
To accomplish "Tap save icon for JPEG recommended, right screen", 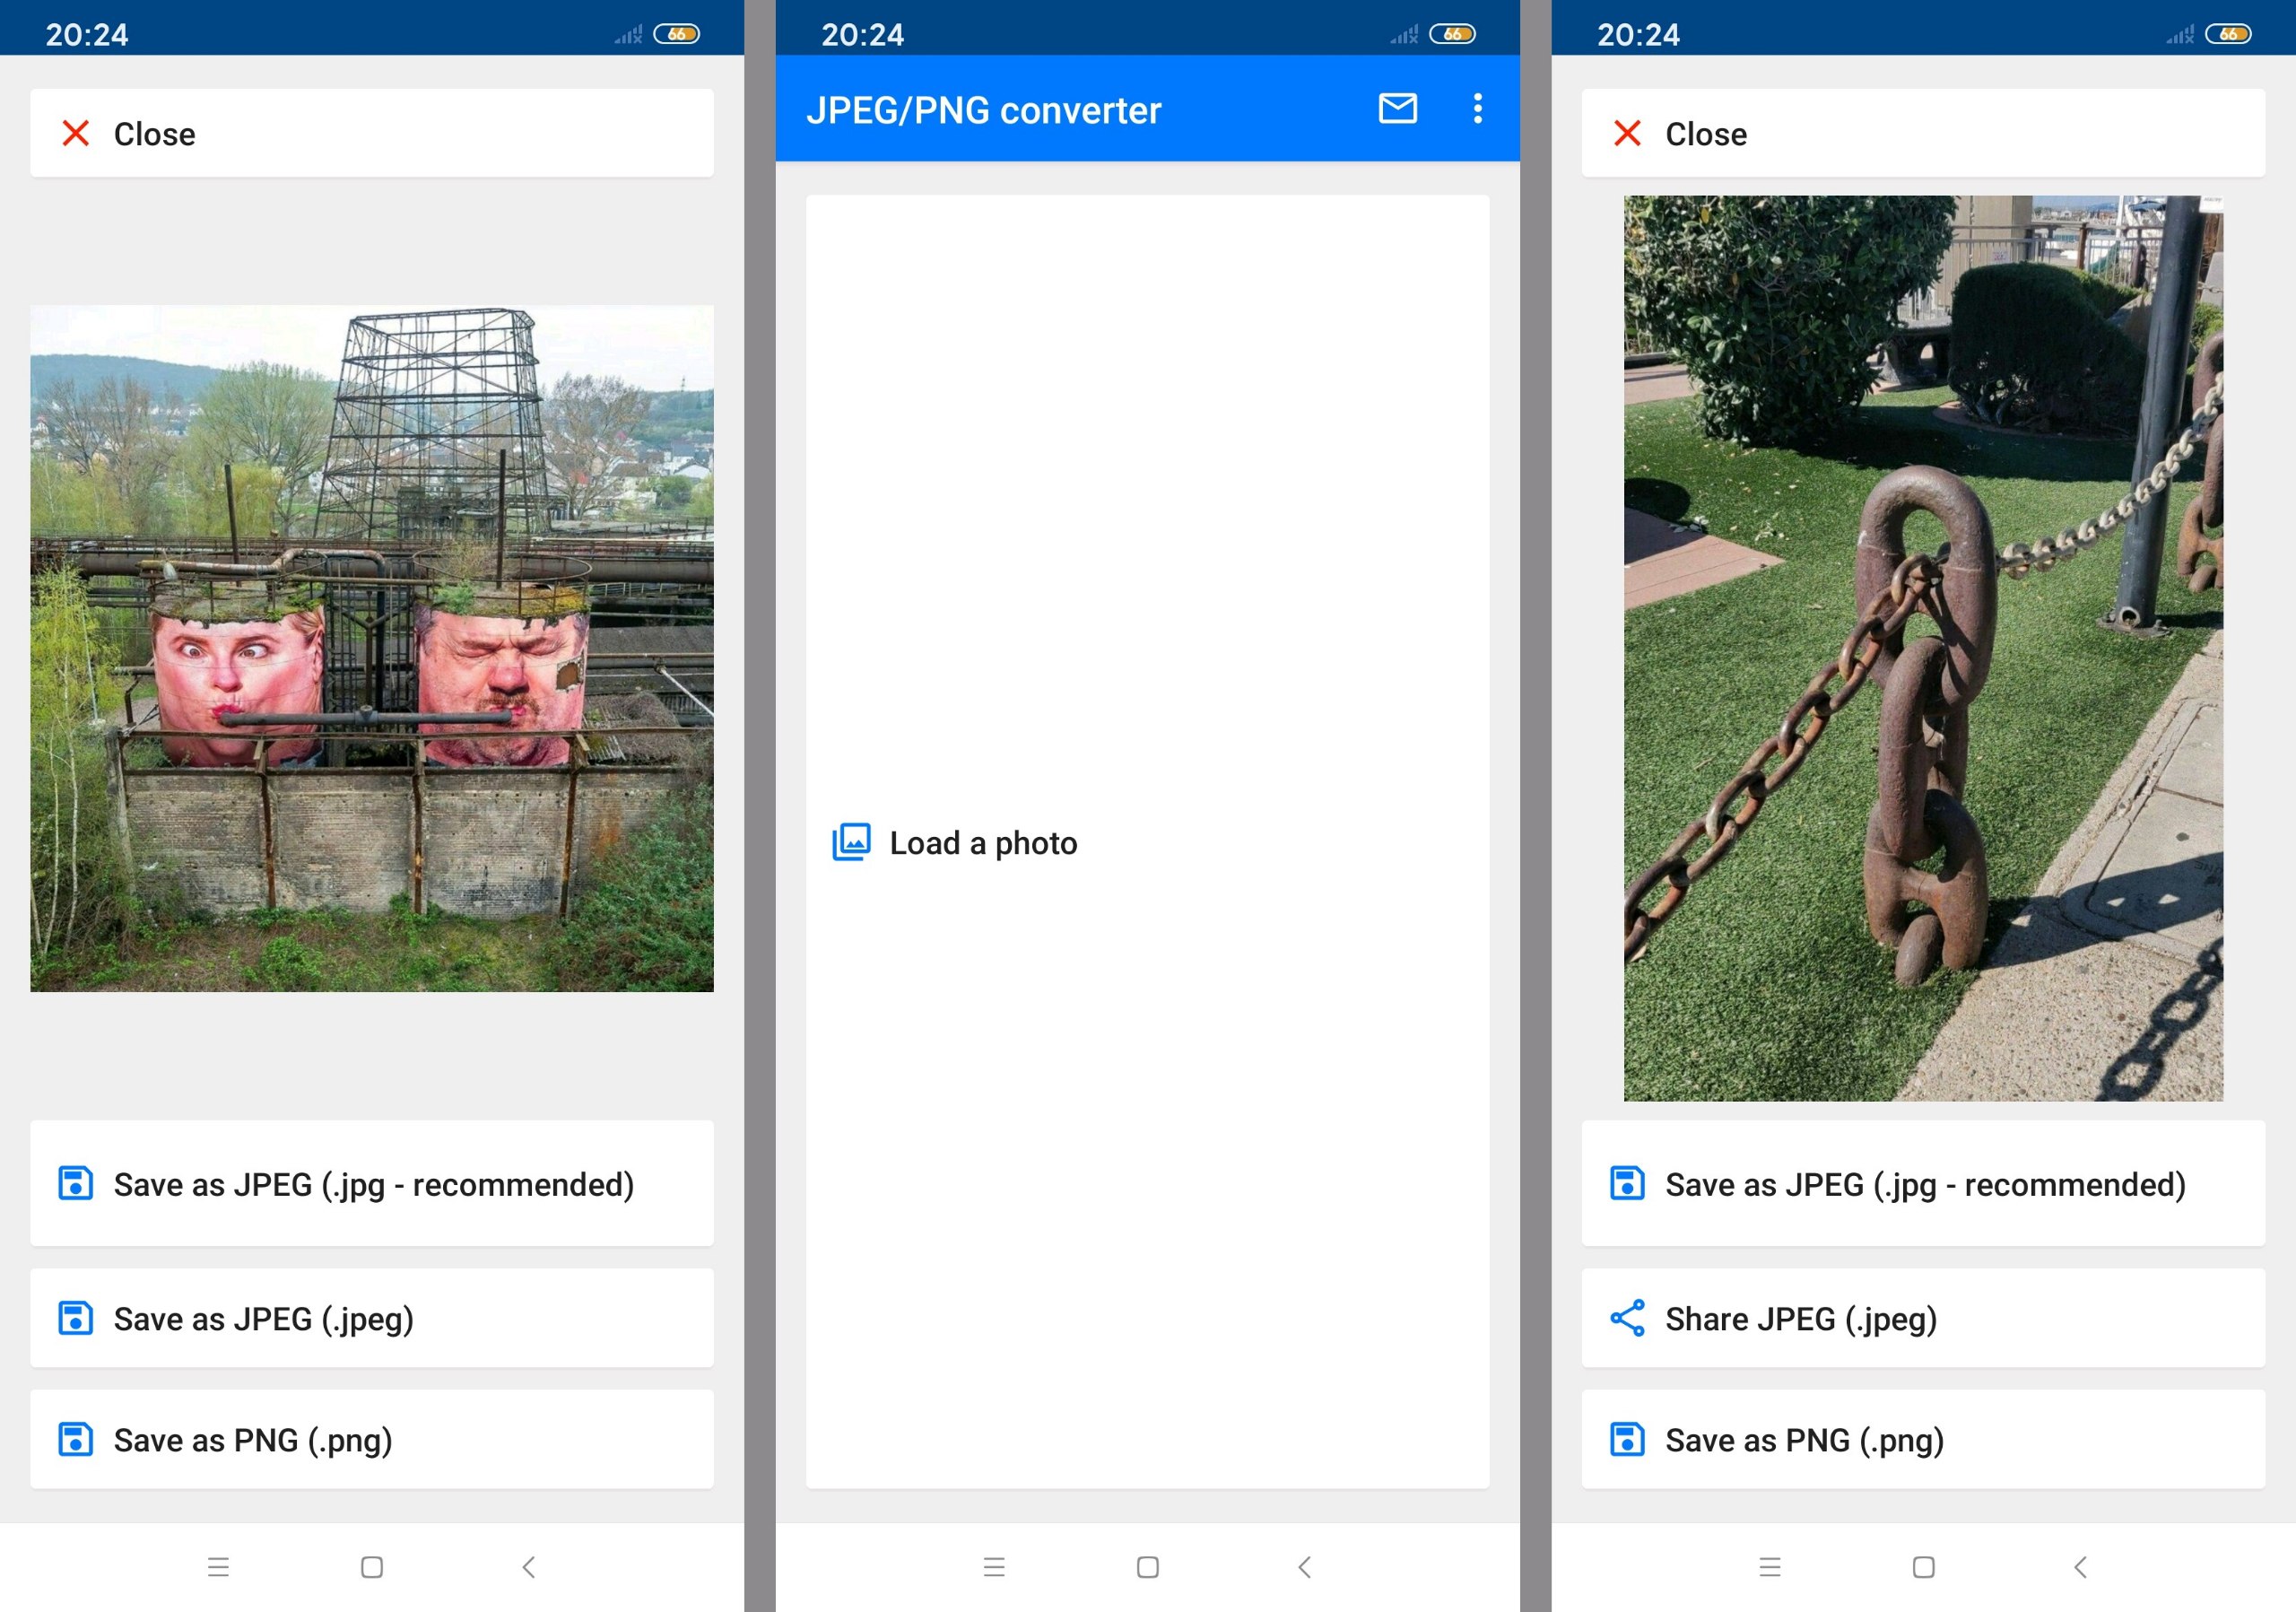I will click(1627, 1183).
